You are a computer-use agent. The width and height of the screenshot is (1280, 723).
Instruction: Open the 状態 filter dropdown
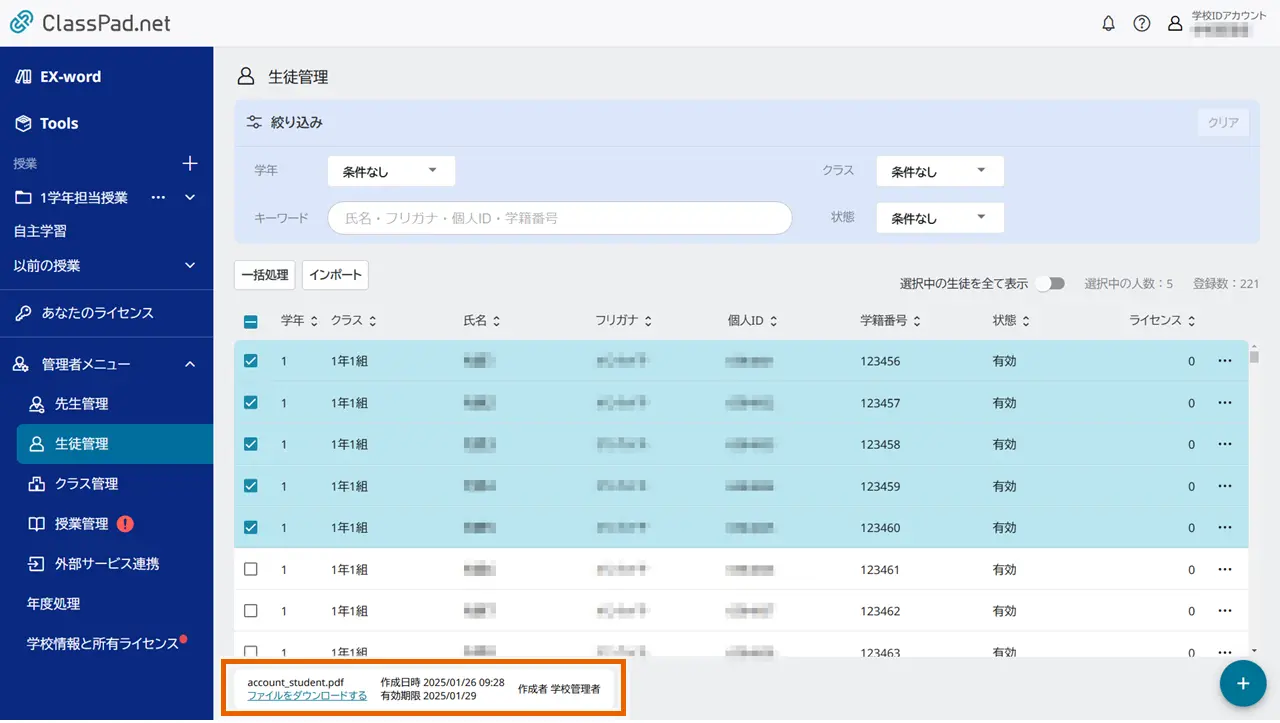[x=939, y=218]
